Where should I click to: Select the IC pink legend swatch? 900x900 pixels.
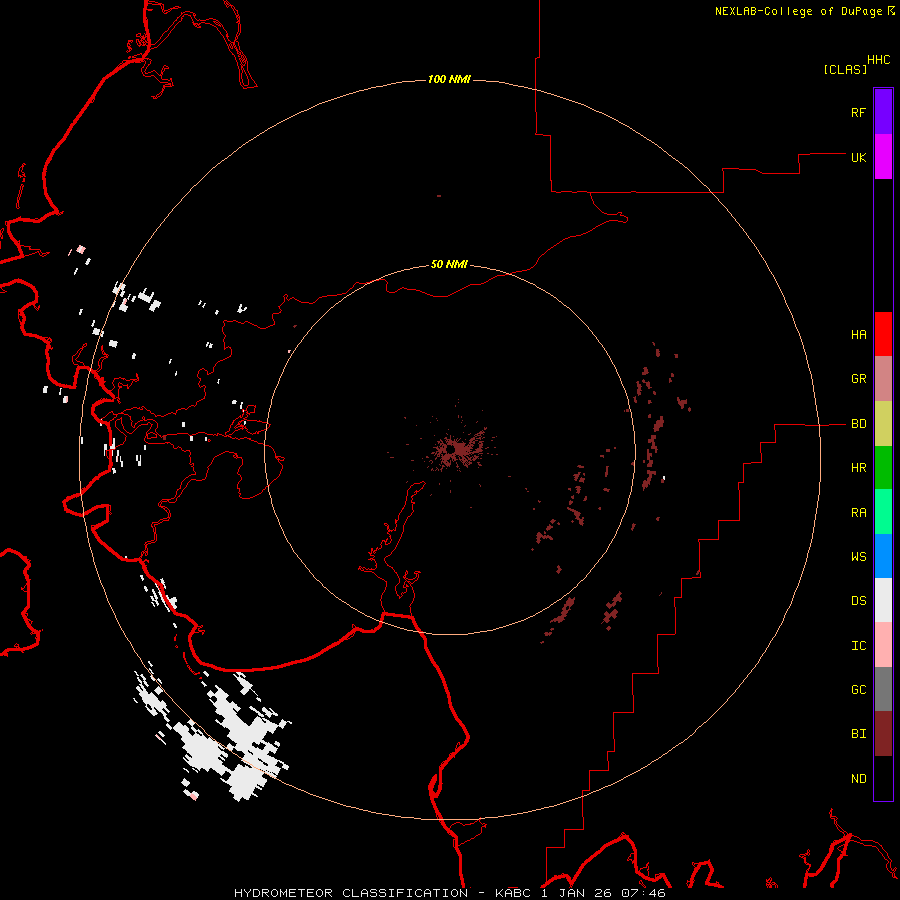[x=883, y=645]
